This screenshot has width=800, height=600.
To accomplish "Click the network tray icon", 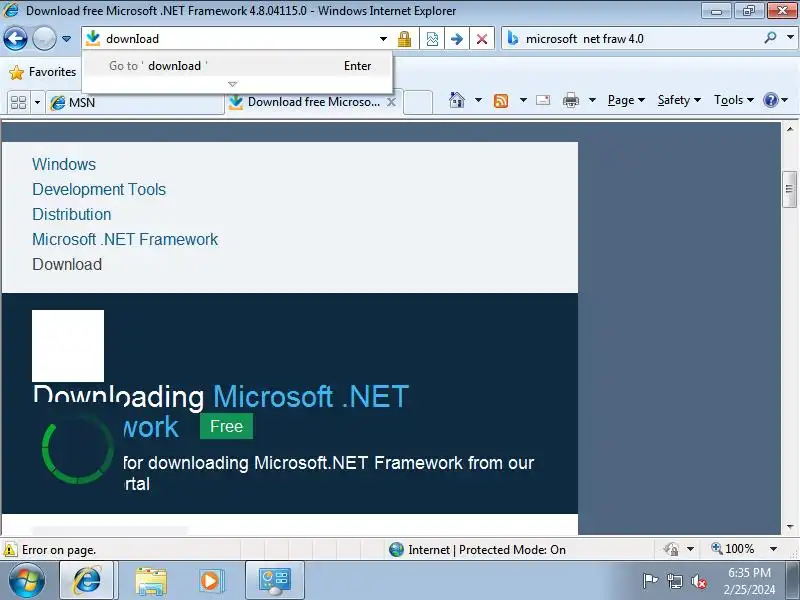I will tap(675, 581).
